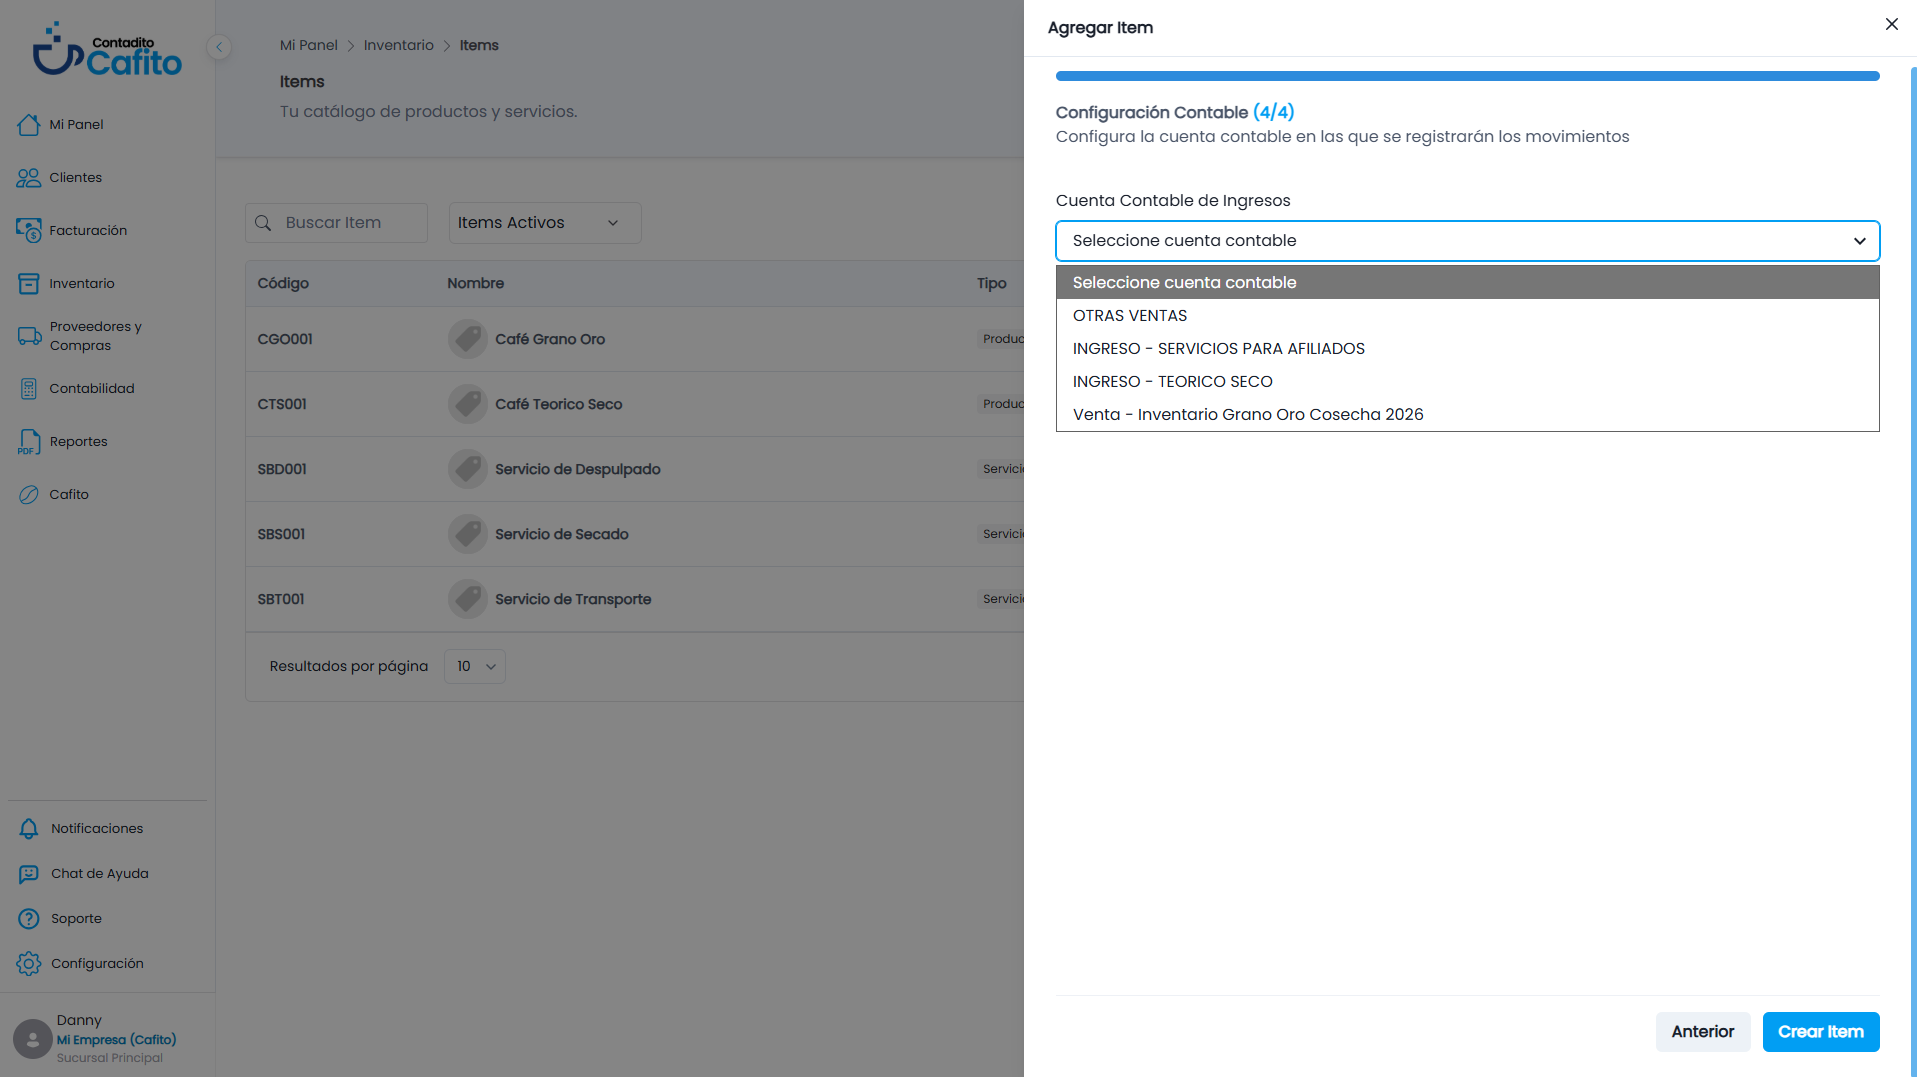The image size is (1917, 1077).
Task: Click the SBS001 code cell
Action: pos(281,534)
